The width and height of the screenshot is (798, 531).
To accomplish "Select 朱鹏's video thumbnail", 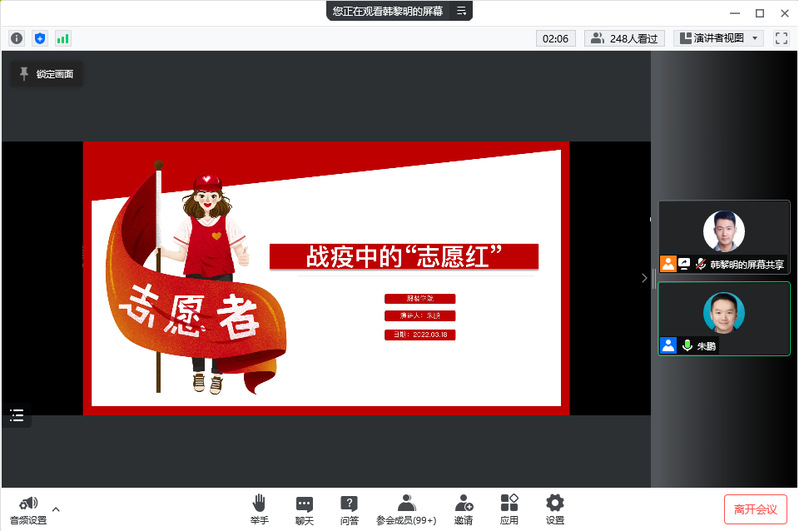I will (x=724, y=318).
